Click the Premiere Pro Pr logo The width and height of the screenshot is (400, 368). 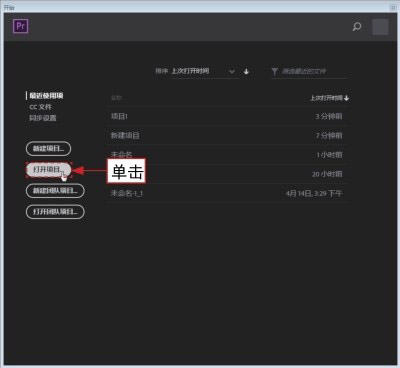point(20,26)
